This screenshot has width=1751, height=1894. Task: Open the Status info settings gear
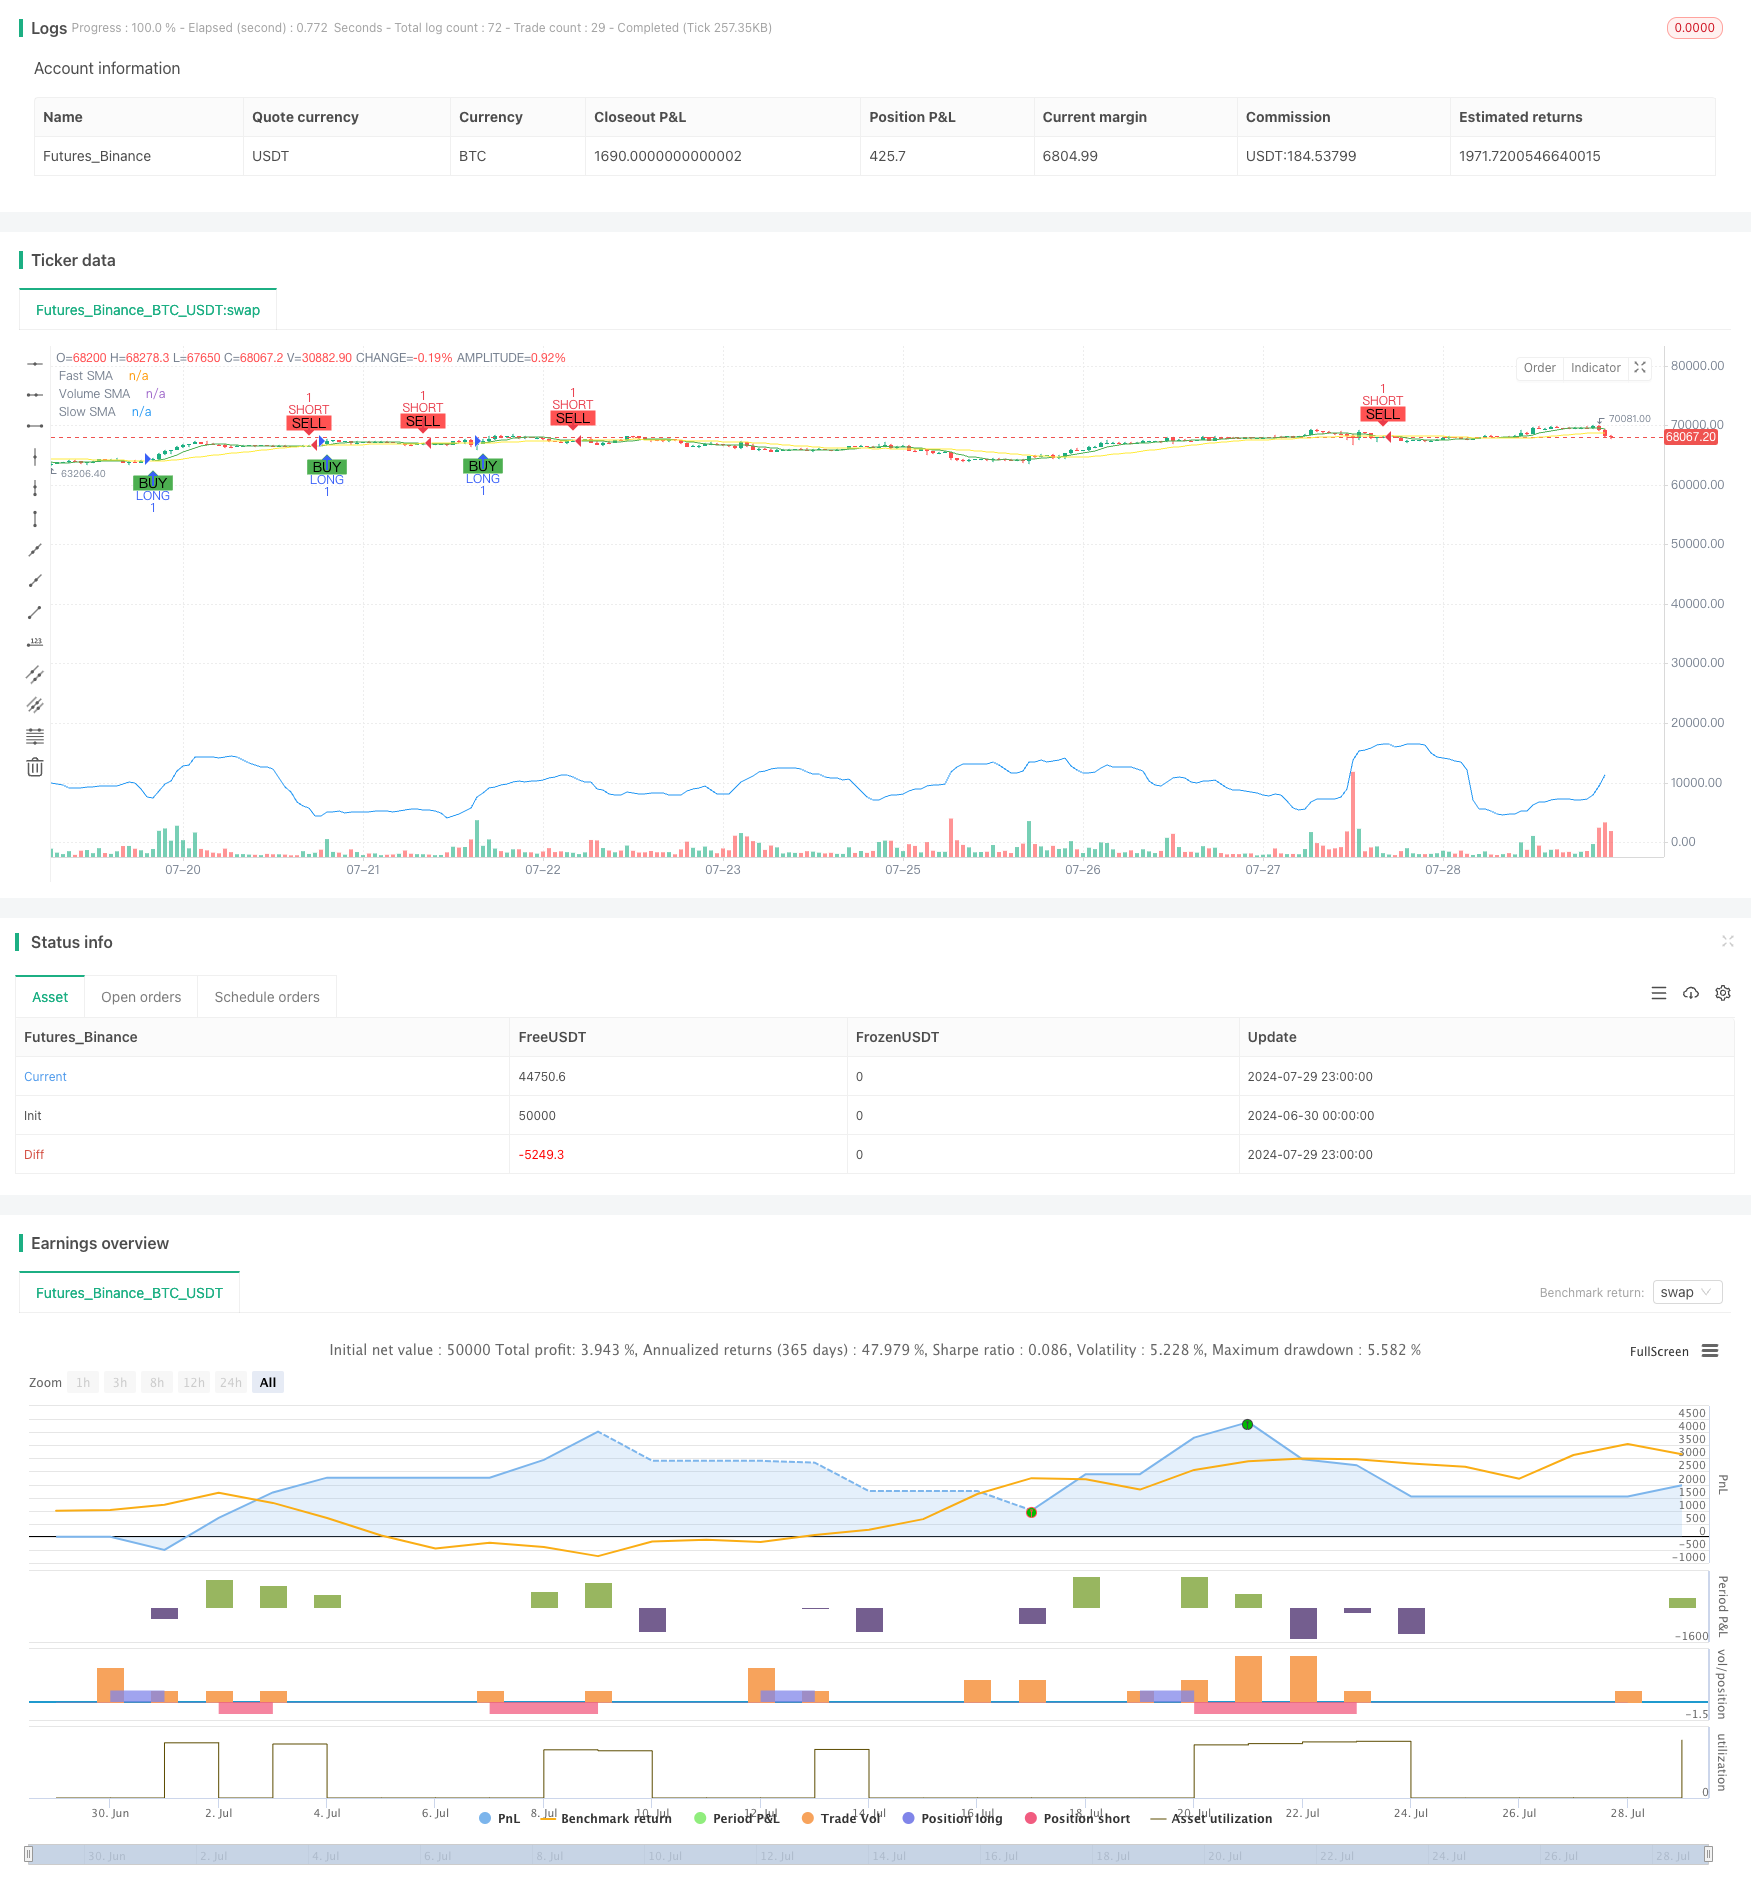[x=1723, y=993]
